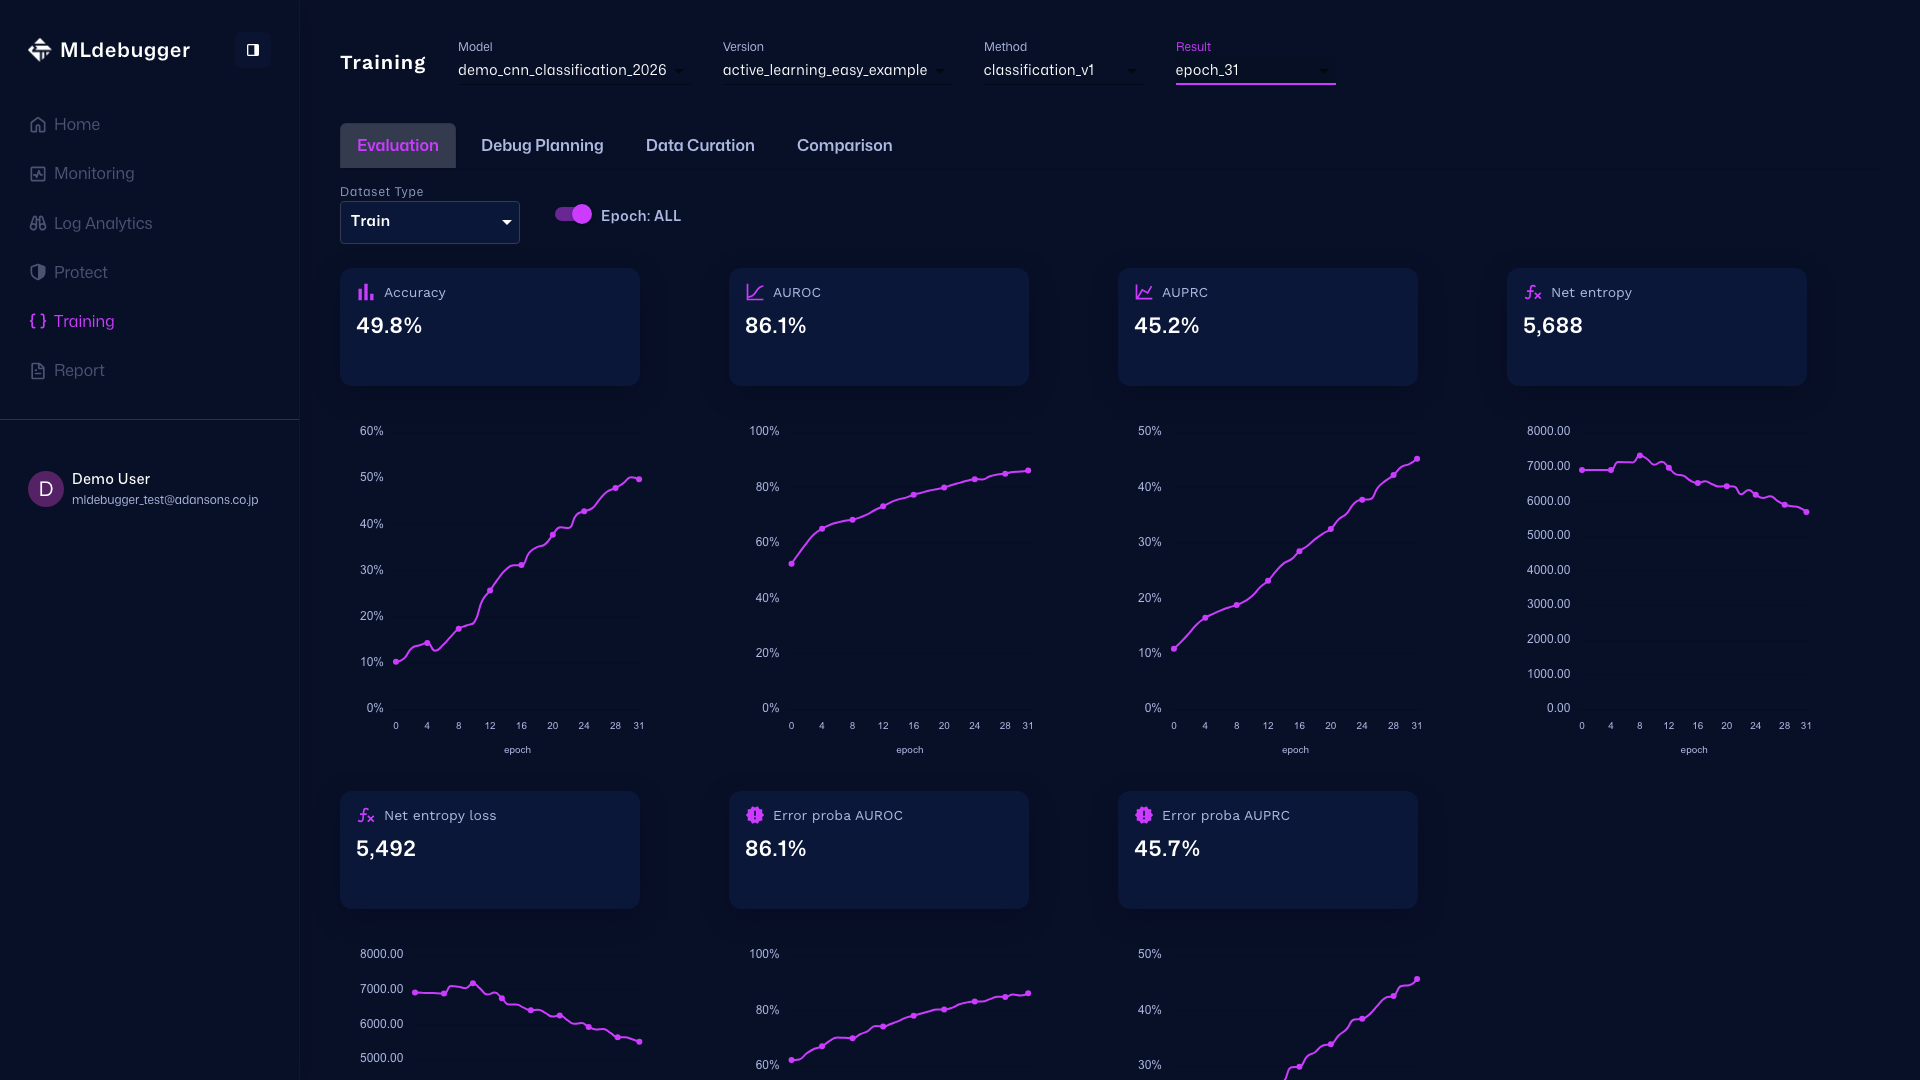Change Dataset Type from Train

(429, 222)
